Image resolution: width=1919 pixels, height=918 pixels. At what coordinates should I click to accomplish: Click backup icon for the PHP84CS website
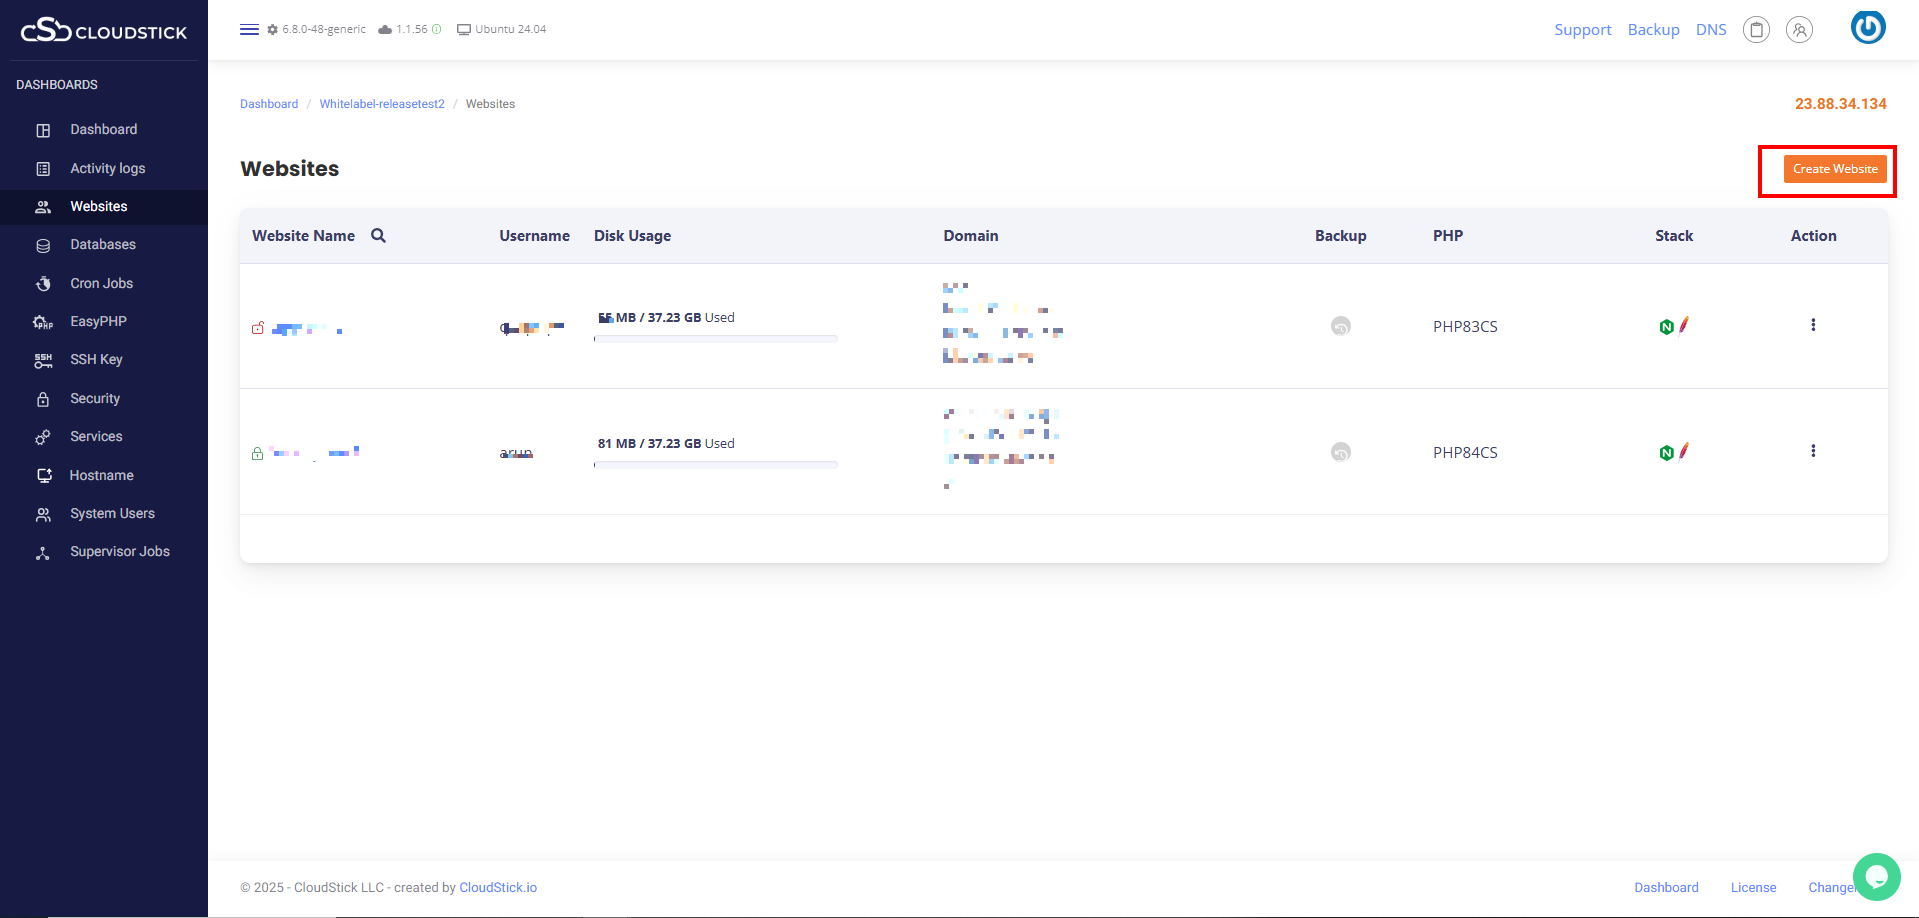pyautogui.click(x=1340, y=452)
